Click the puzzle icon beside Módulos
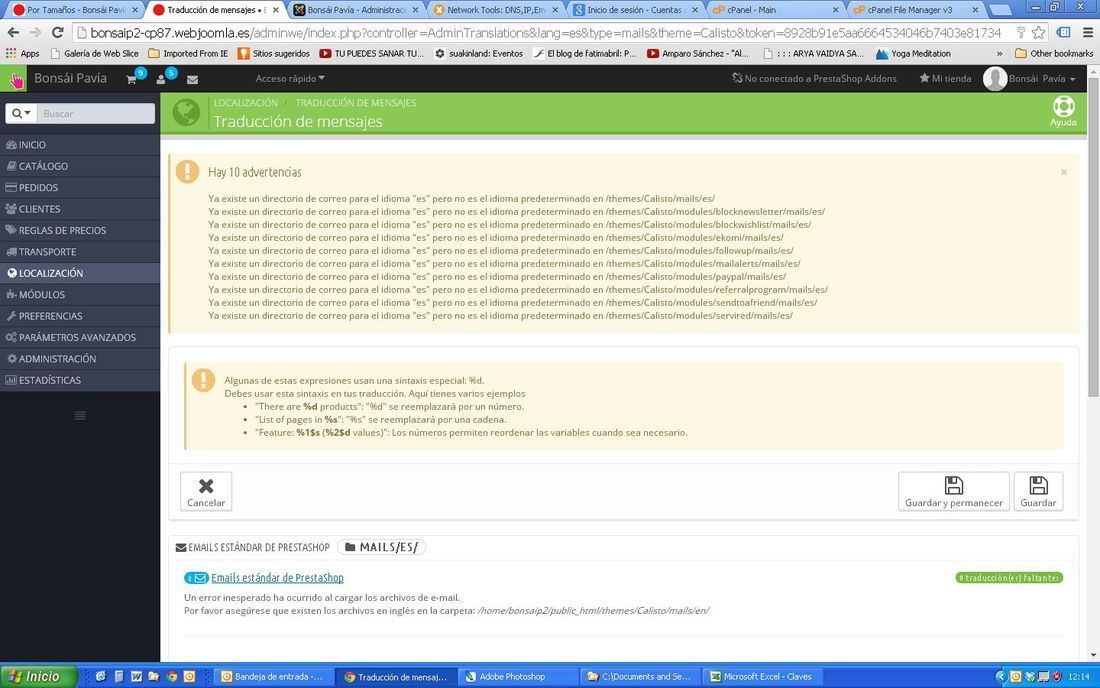The height and width of the screenshot is (688, 1100). 11,295
